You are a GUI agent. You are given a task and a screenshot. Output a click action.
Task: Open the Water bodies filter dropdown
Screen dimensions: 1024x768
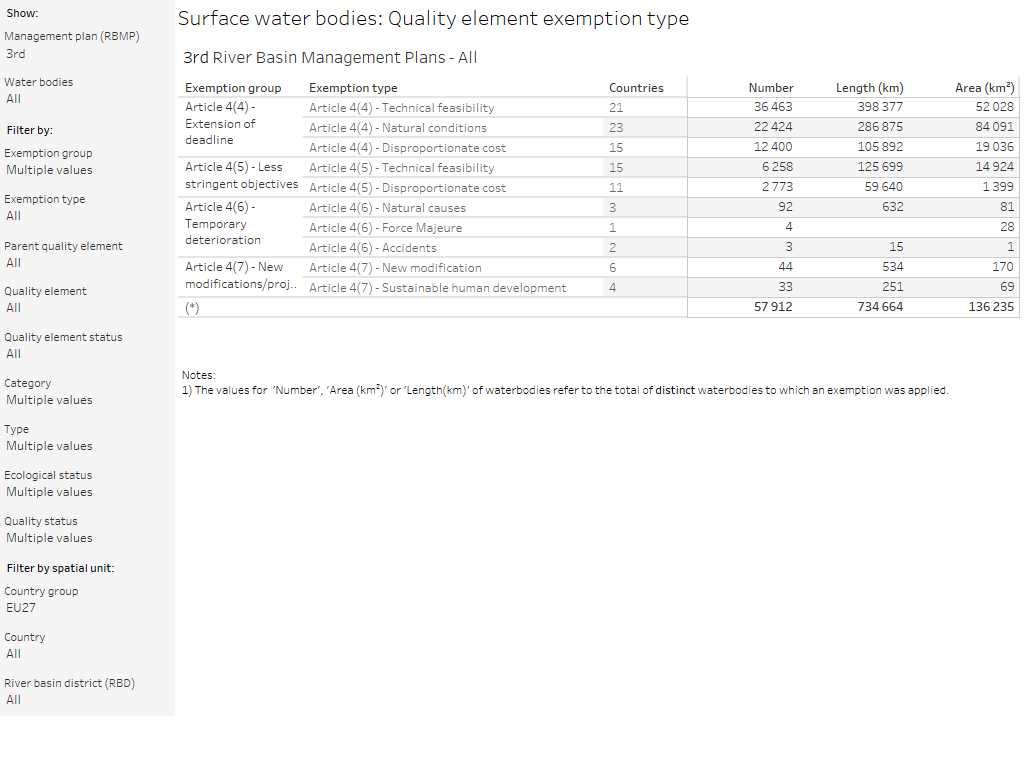tap(87, 99)
